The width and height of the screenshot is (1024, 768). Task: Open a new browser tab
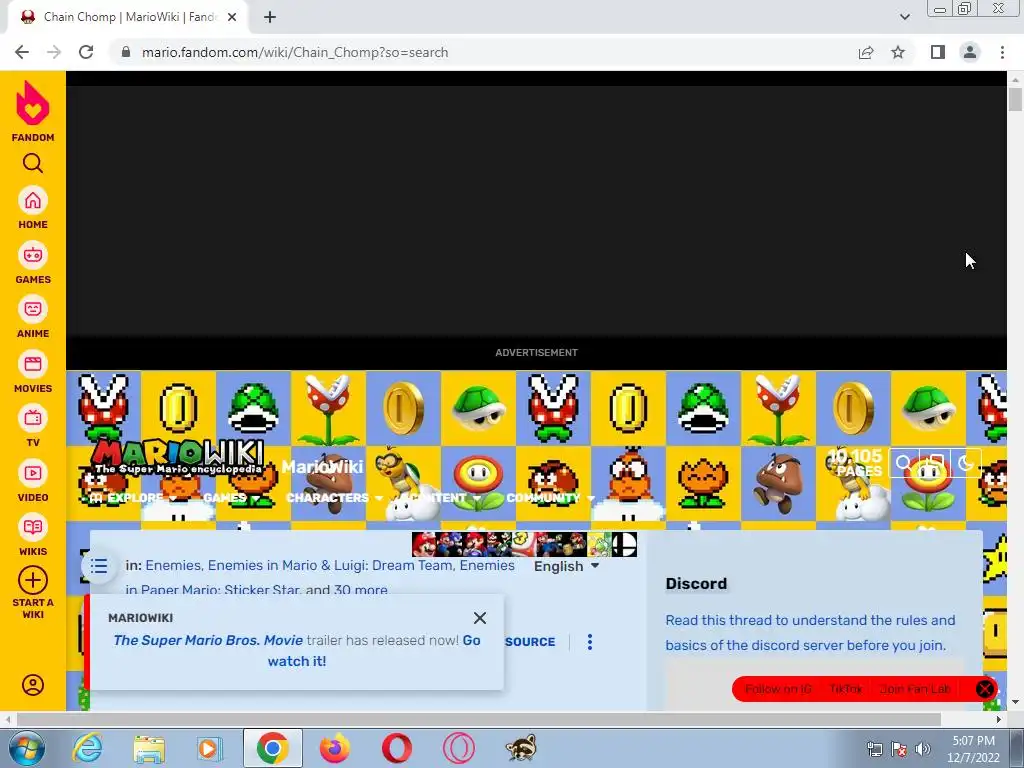pyautogui.click(x=270, y=17)
